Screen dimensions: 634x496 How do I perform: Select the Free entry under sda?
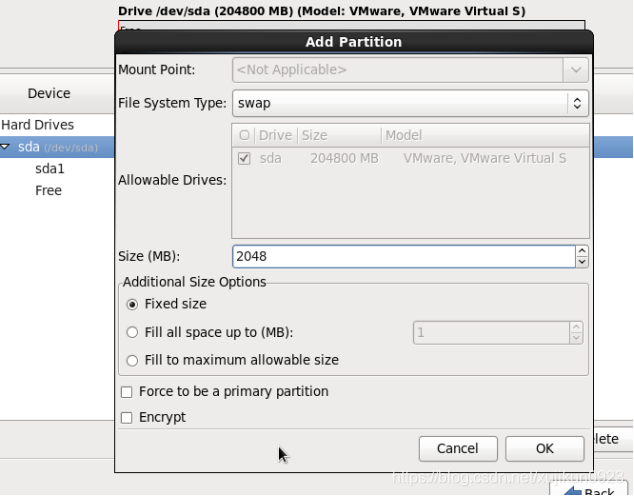(x=49, y=190)
